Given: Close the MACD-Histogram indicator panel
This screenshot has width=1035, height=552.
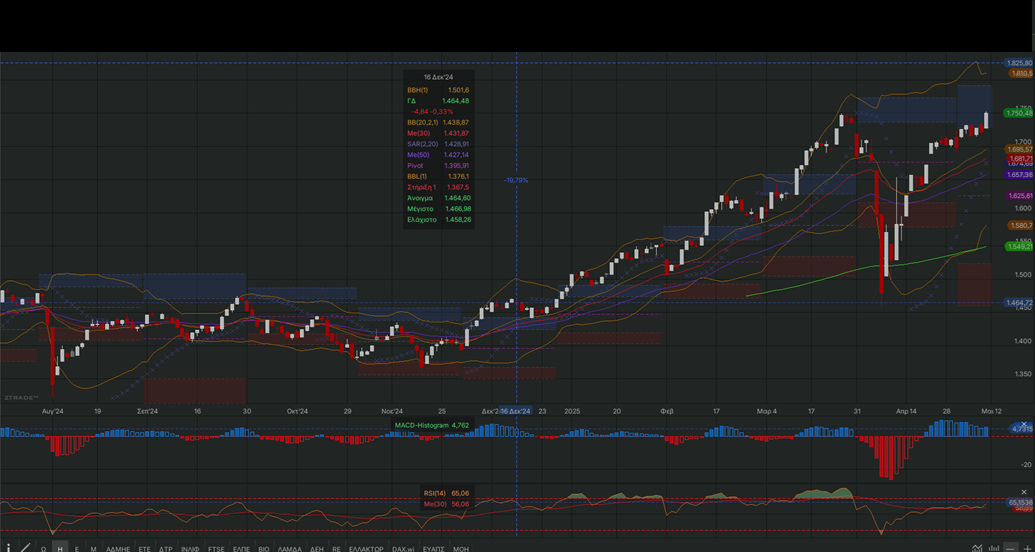Looking at the screenshot, I should (x=1024, y=424).
